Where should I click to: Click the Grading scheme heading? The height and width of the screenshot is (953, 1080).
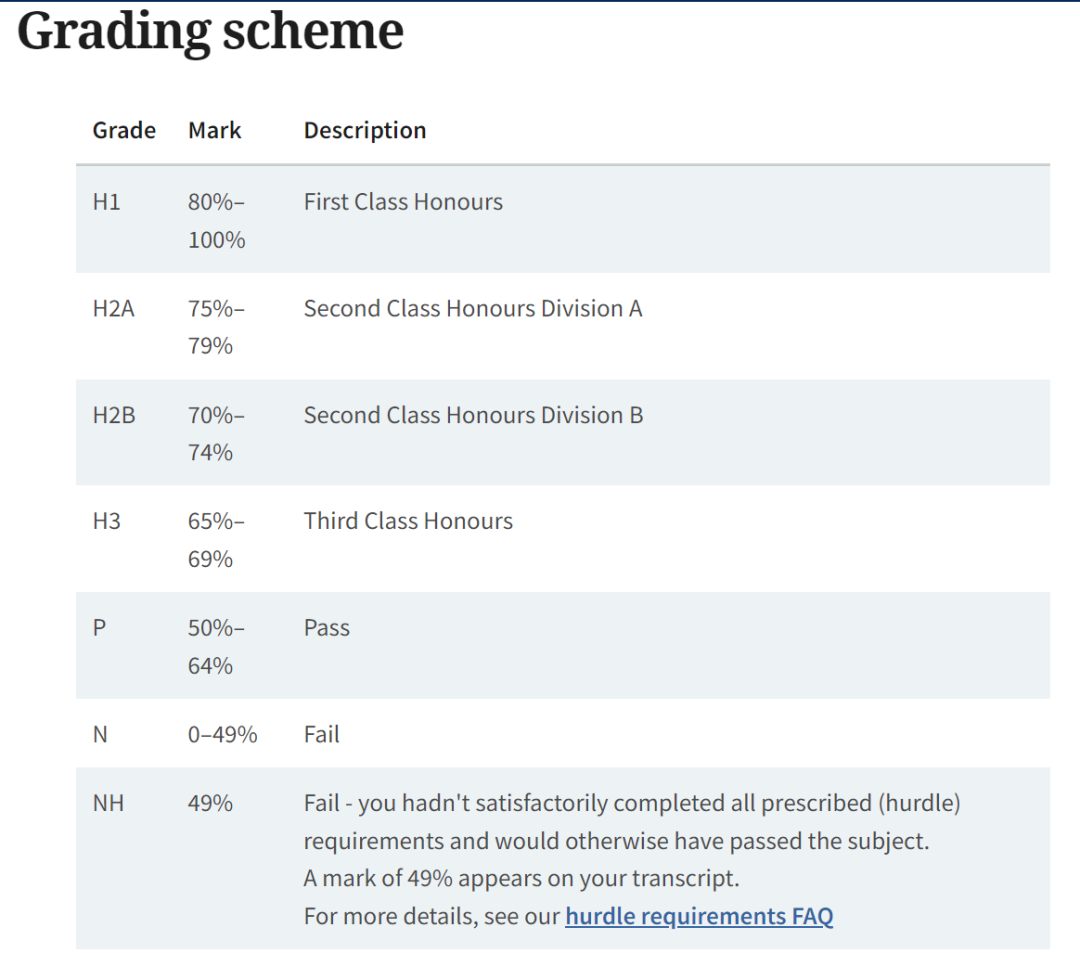211,31
